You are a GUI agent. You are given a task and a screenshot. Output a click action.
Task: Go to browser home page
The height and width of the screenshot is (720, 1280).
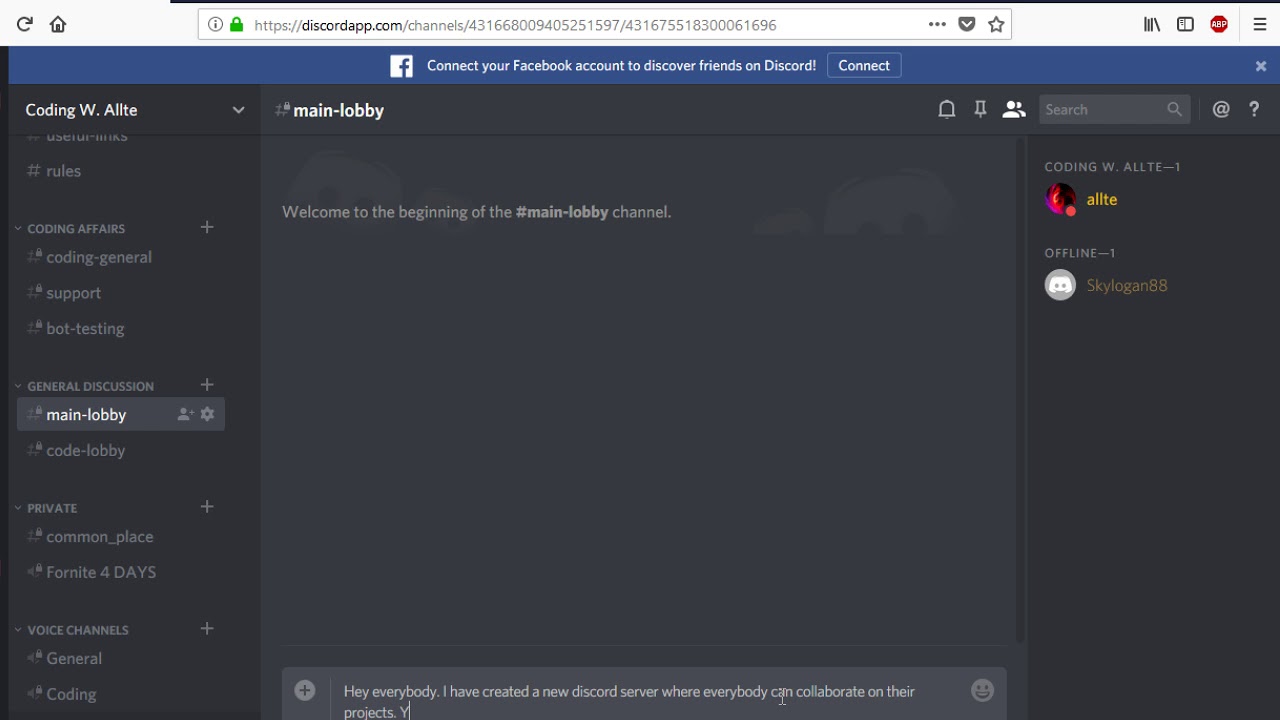58,25
